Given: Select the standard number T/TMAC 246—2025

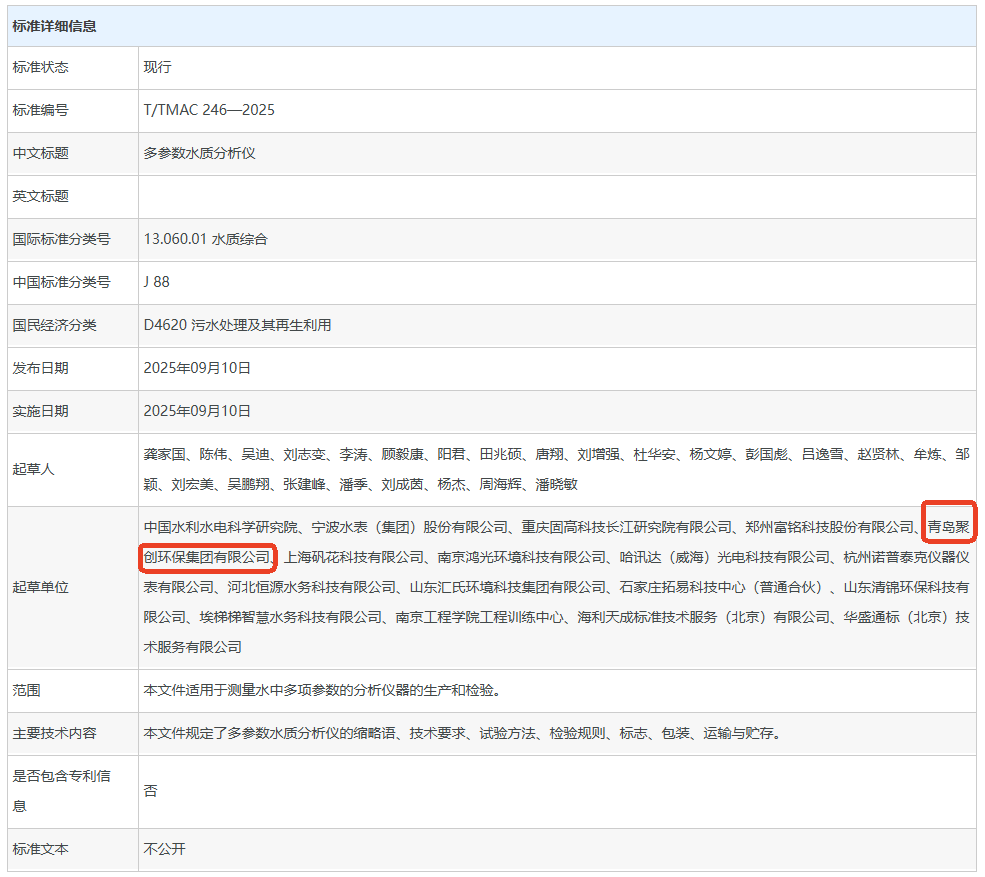Looking at the screenshot, I should click(209, 110).
